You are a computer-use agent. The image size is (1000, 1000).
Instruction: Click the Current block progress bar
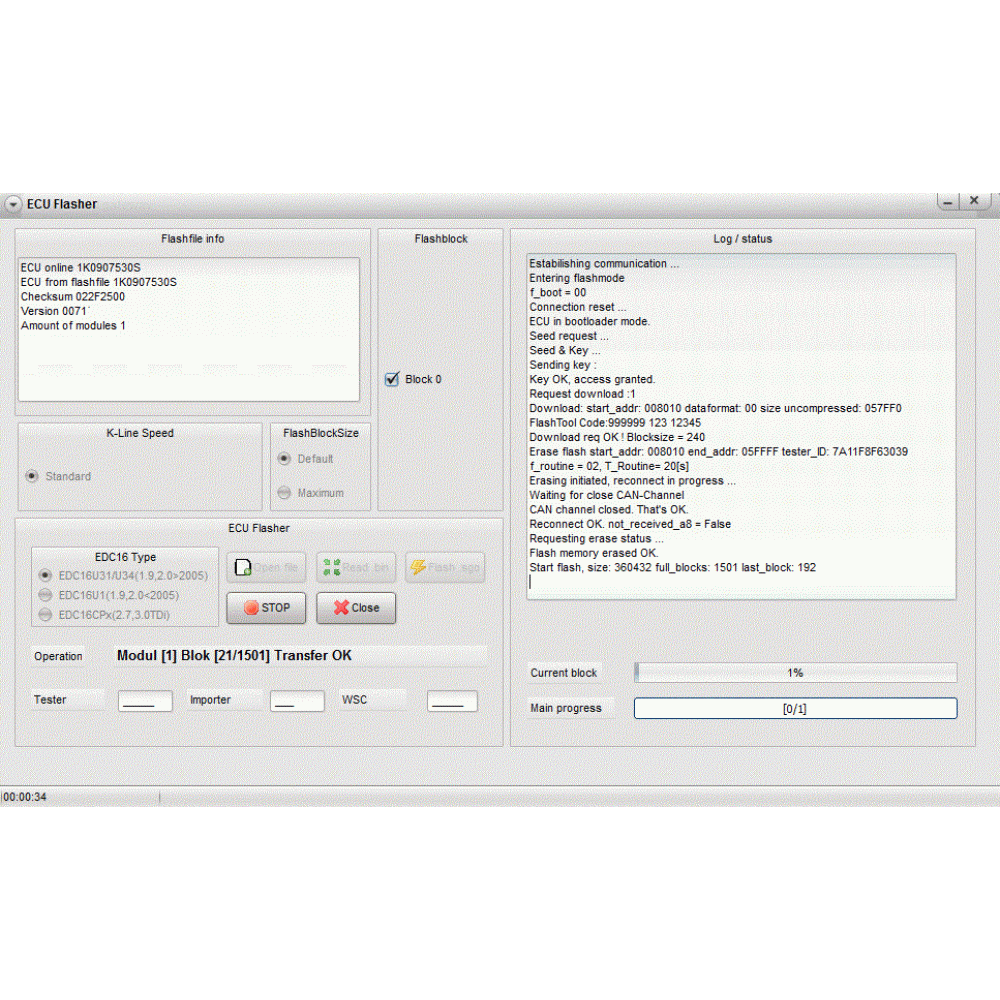(795, 673)
